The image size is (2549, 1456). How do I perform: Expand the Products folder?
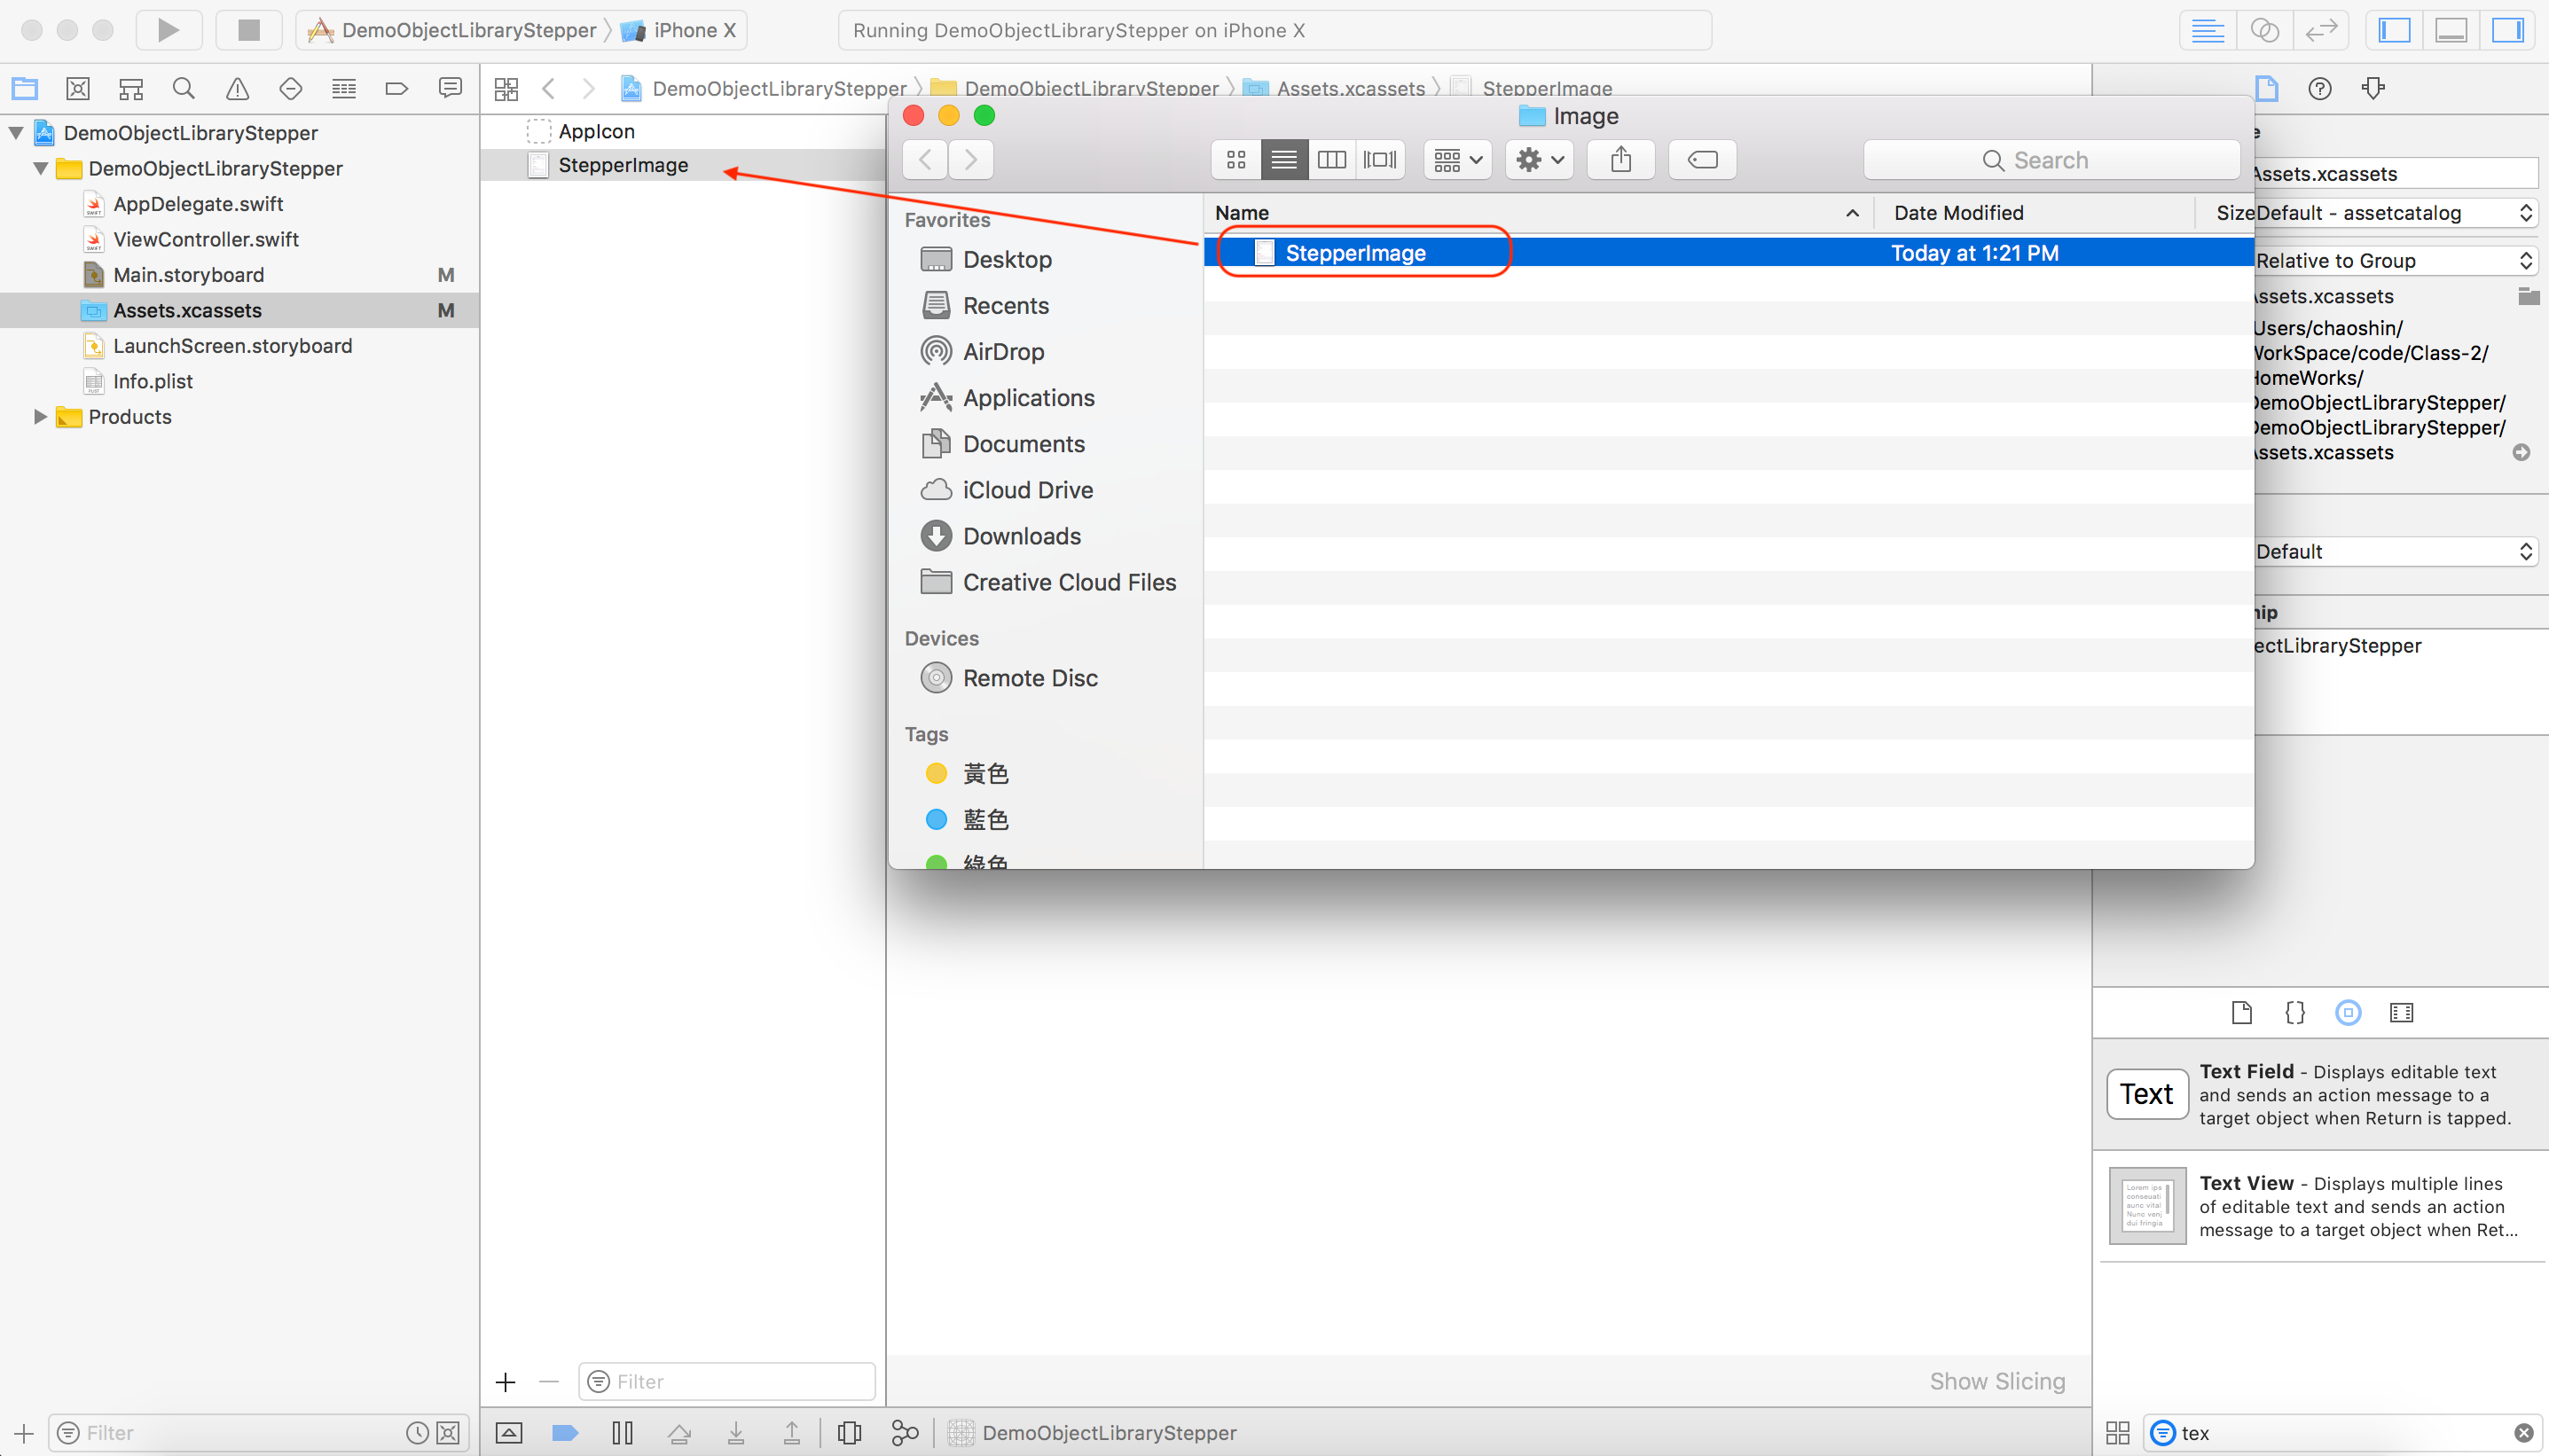pyautogui.click(x=39, y=417)
